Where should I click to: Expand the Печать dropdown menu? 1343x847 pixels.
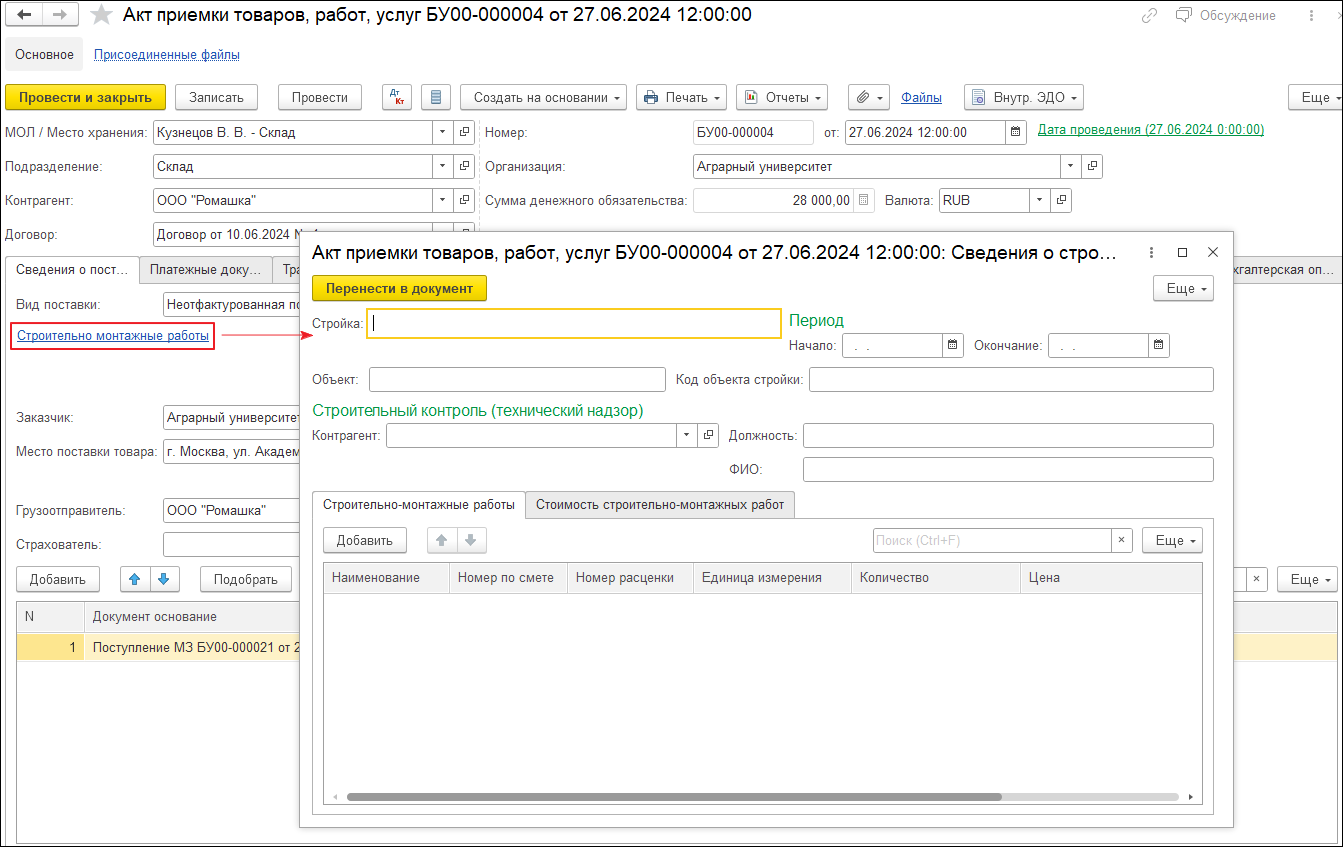(x=682, y=97)
